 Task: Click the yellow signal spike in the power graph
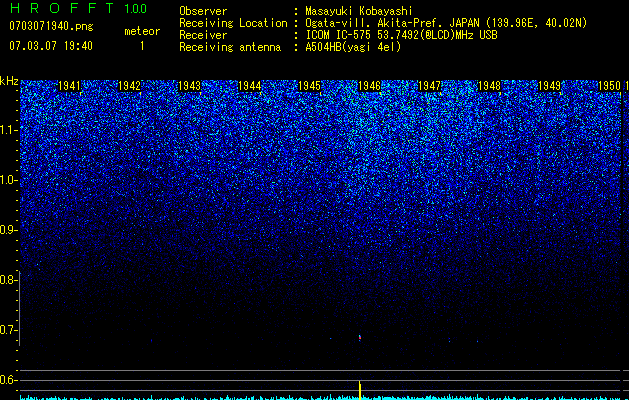click(360, 390)
